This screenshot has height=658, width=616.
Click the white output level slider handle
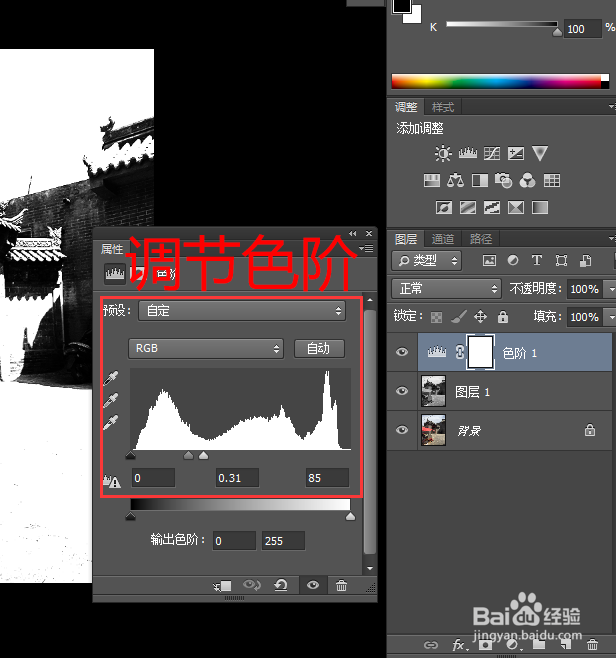click(350, 517)
